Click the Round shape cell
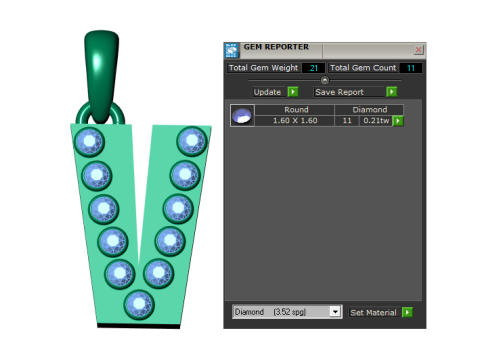Screen dimensions: 480x360 pos(295,110)
